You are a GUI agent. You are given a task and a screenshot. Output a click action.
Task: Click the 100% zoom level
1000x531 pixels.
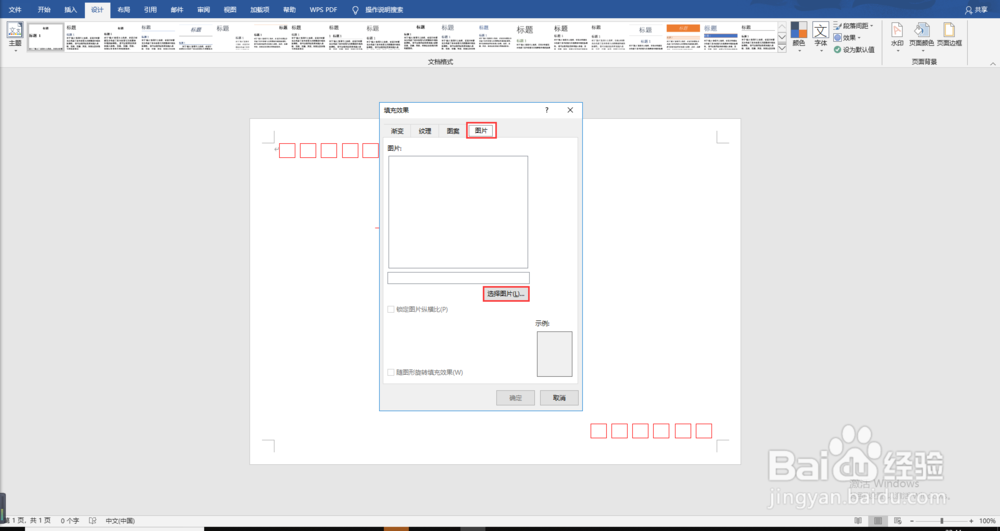[987, 521]
